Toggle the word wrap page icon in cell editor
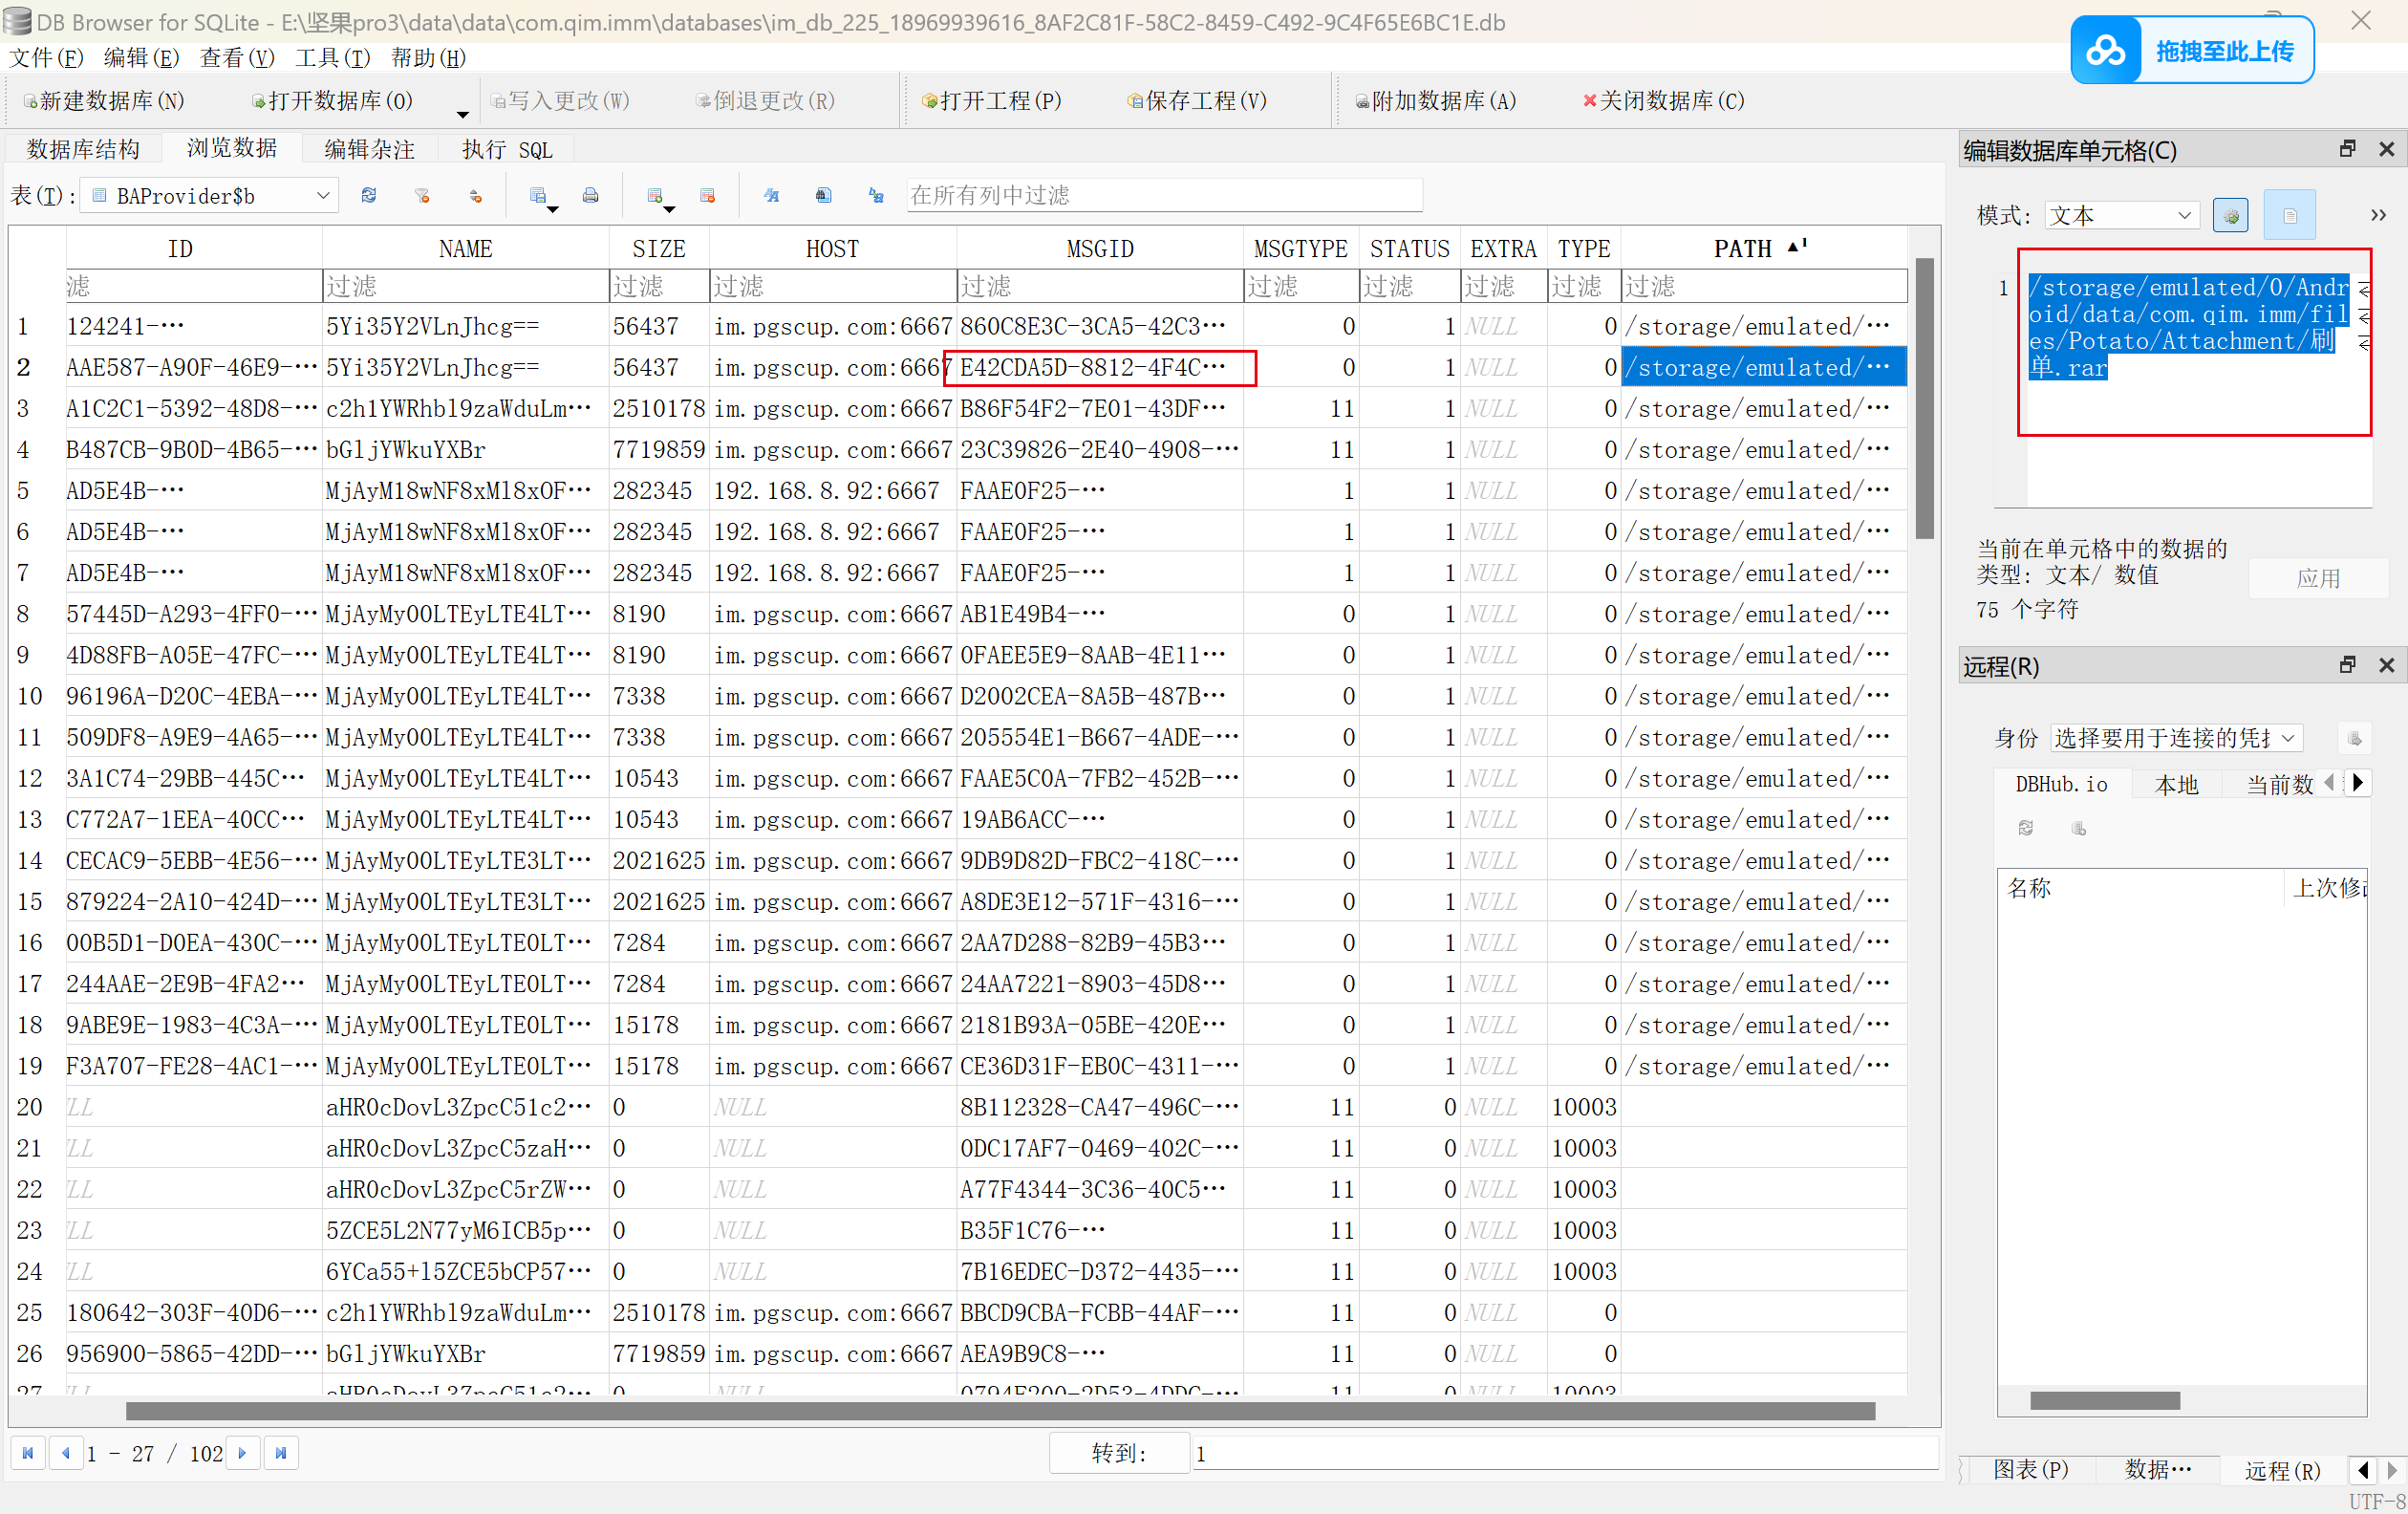2408x1514 pixels. coord(2289,215)
